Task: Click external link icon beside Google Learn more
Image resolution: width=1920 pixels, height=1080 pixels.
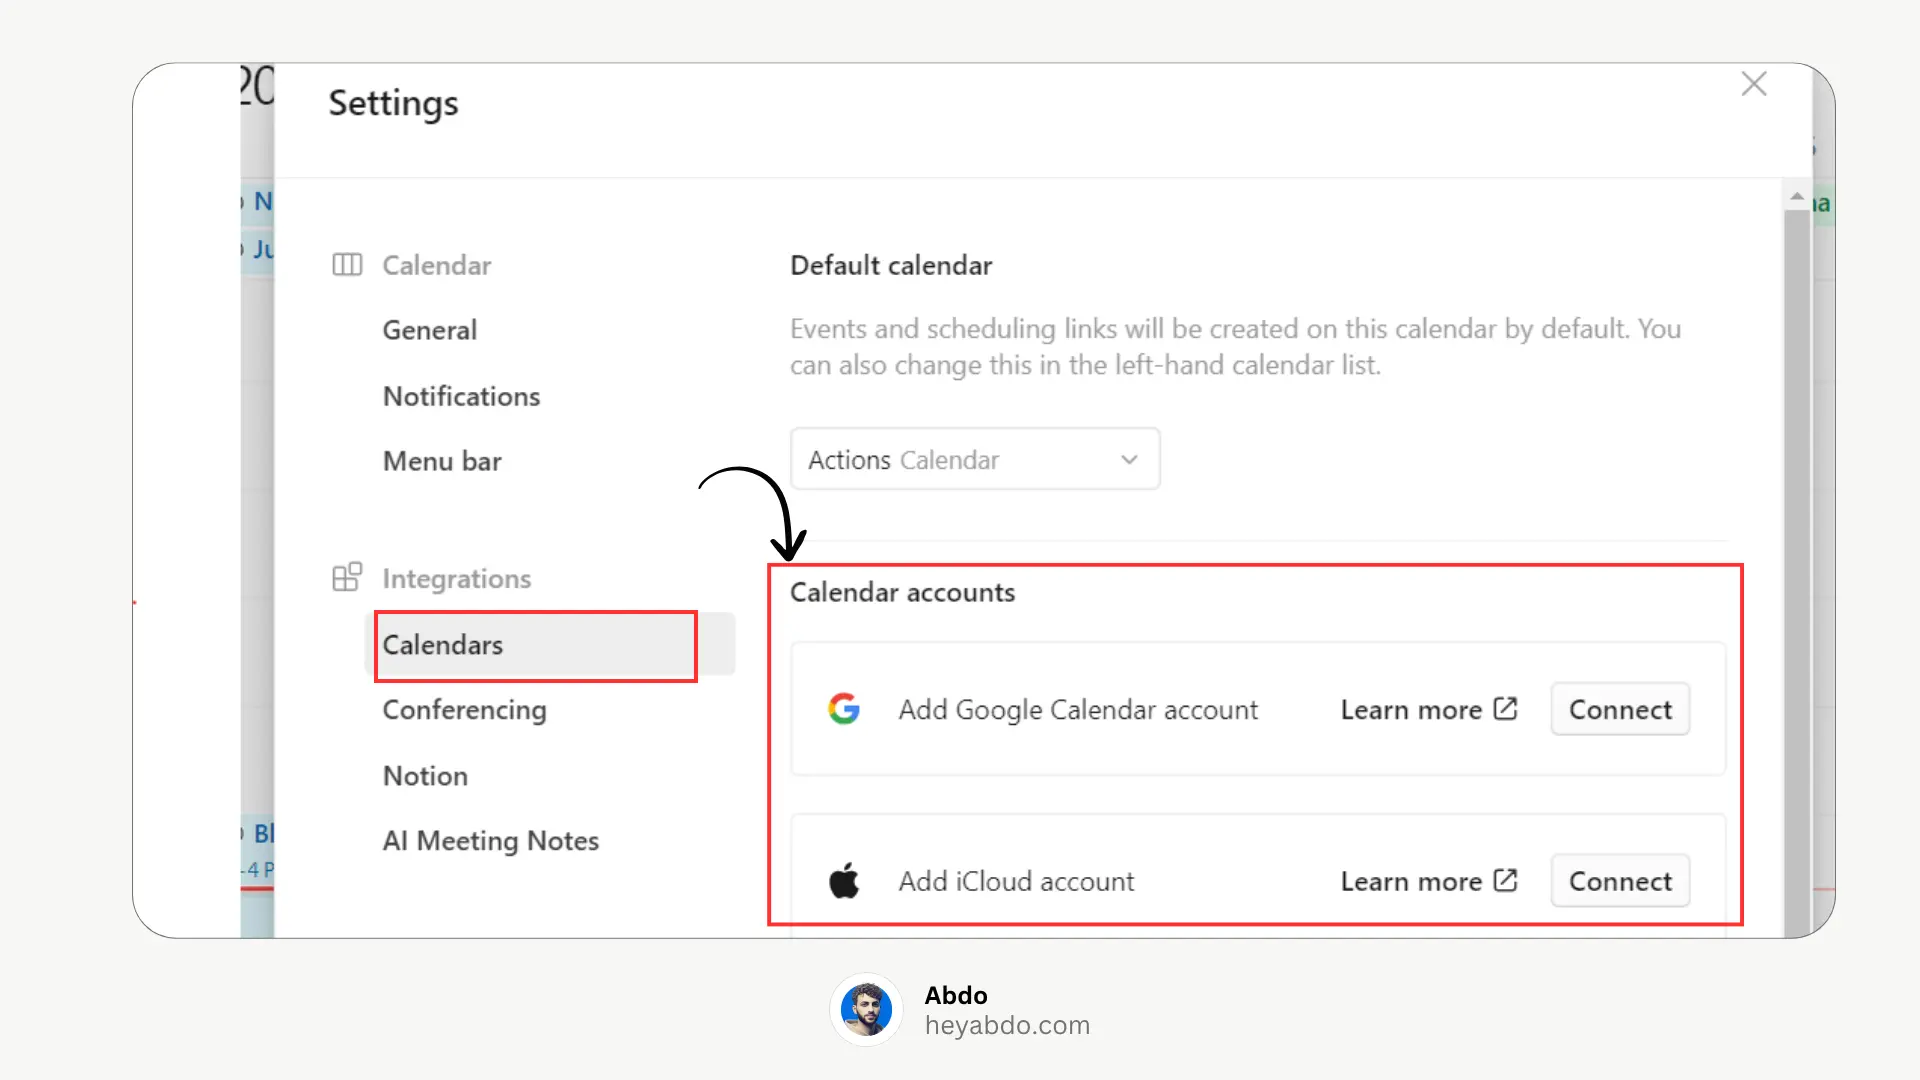Action: tap(1505, 709)
